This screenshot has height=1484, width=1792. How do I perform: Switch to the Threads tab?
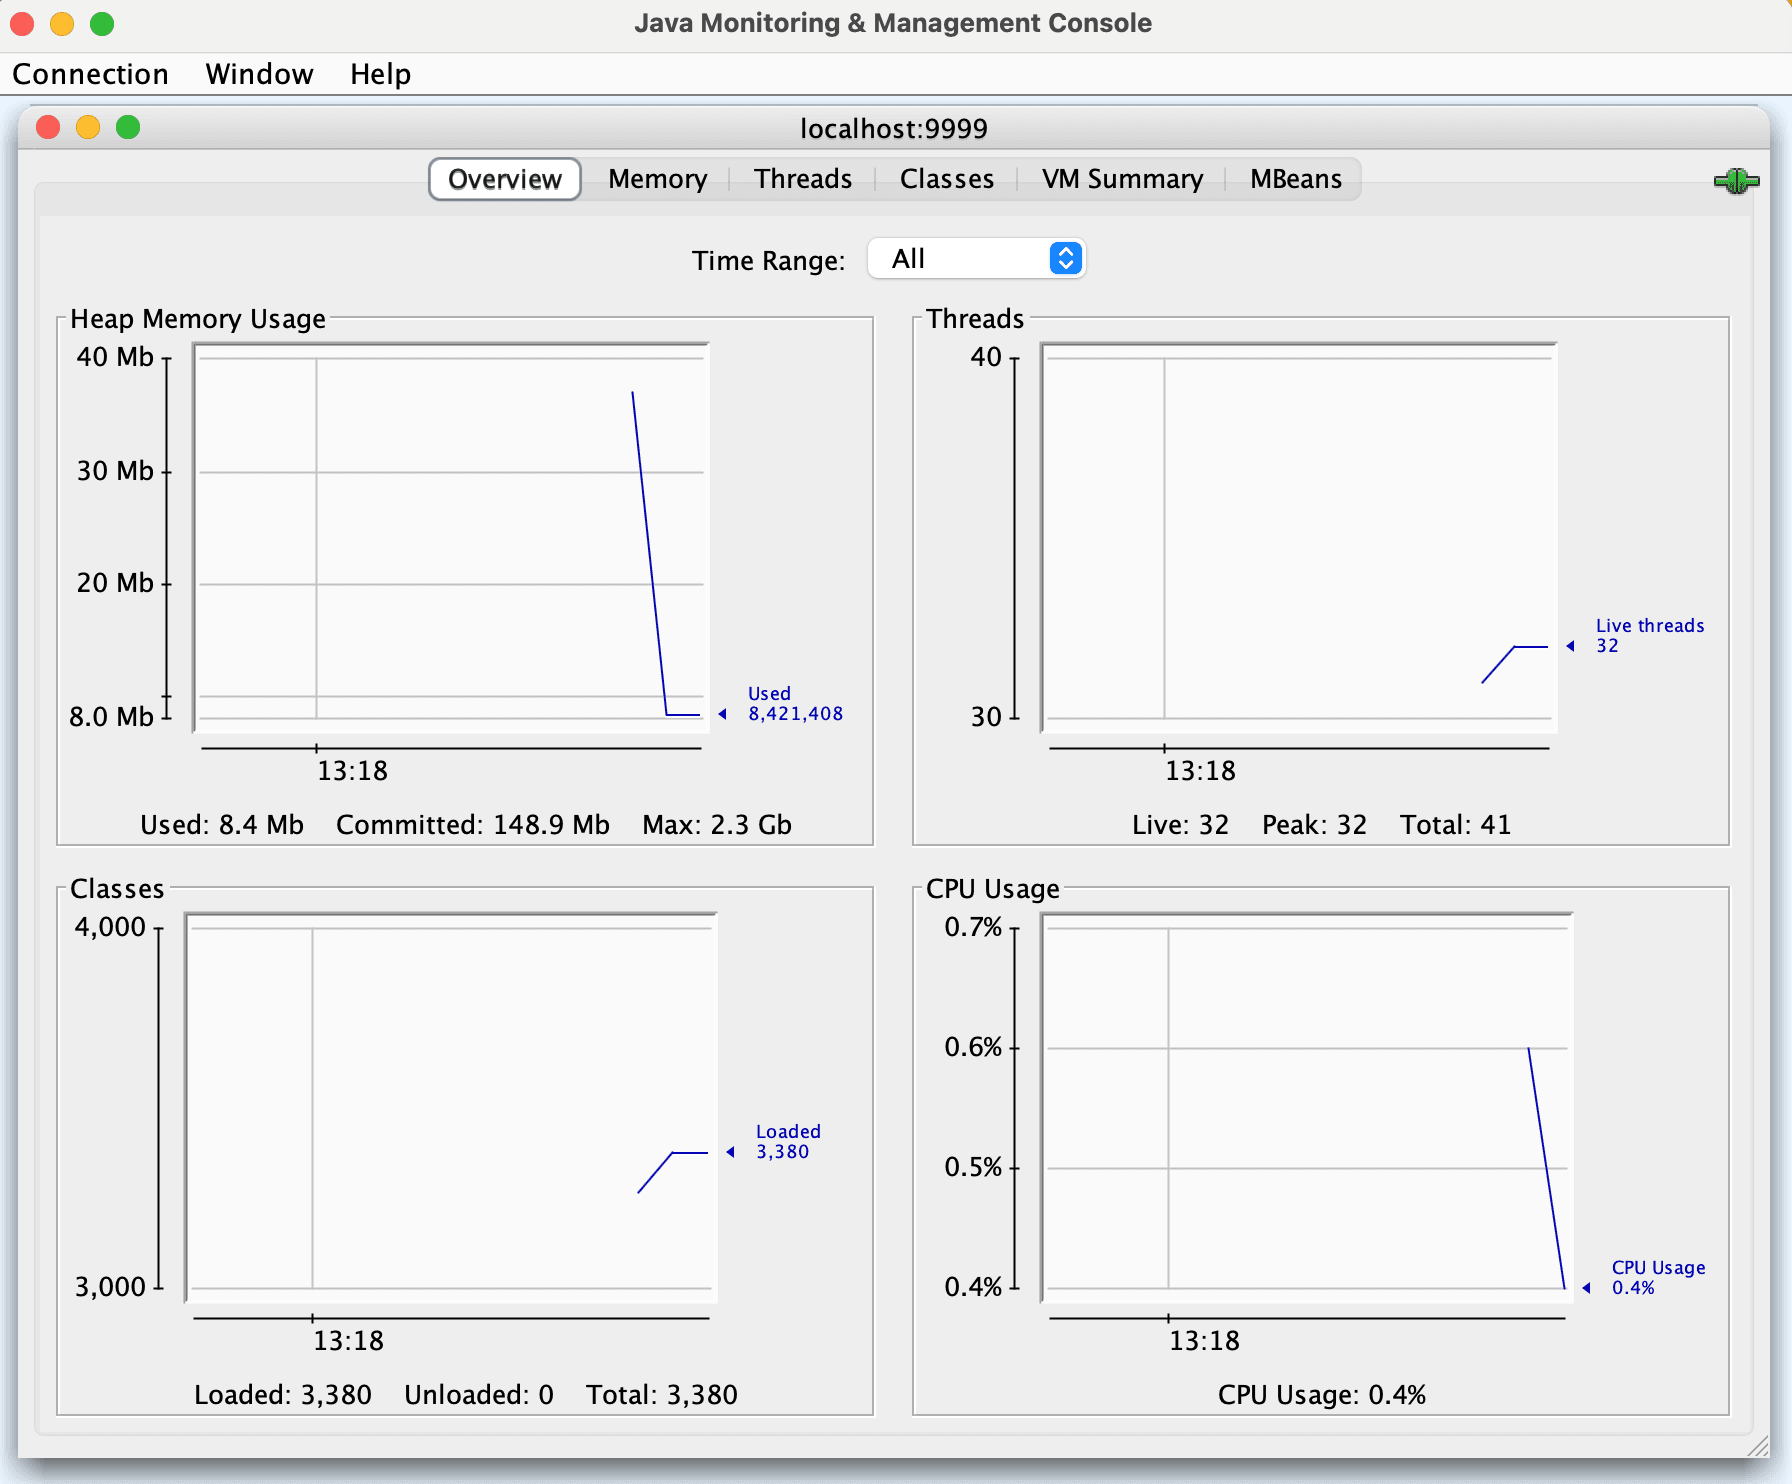coord(802,178)
